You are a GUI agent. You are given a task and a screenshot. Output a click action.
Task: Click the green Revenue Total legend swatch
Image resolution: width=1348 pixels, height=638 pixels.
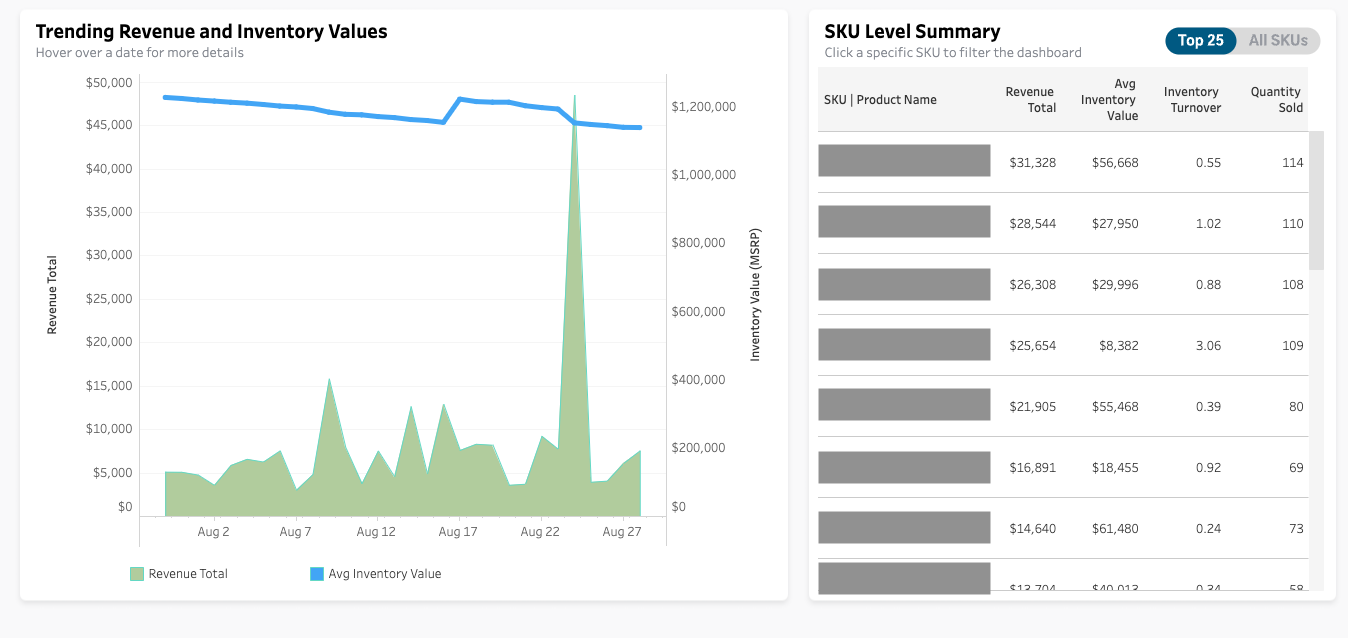pyautogui.click(x=137, y=574)
